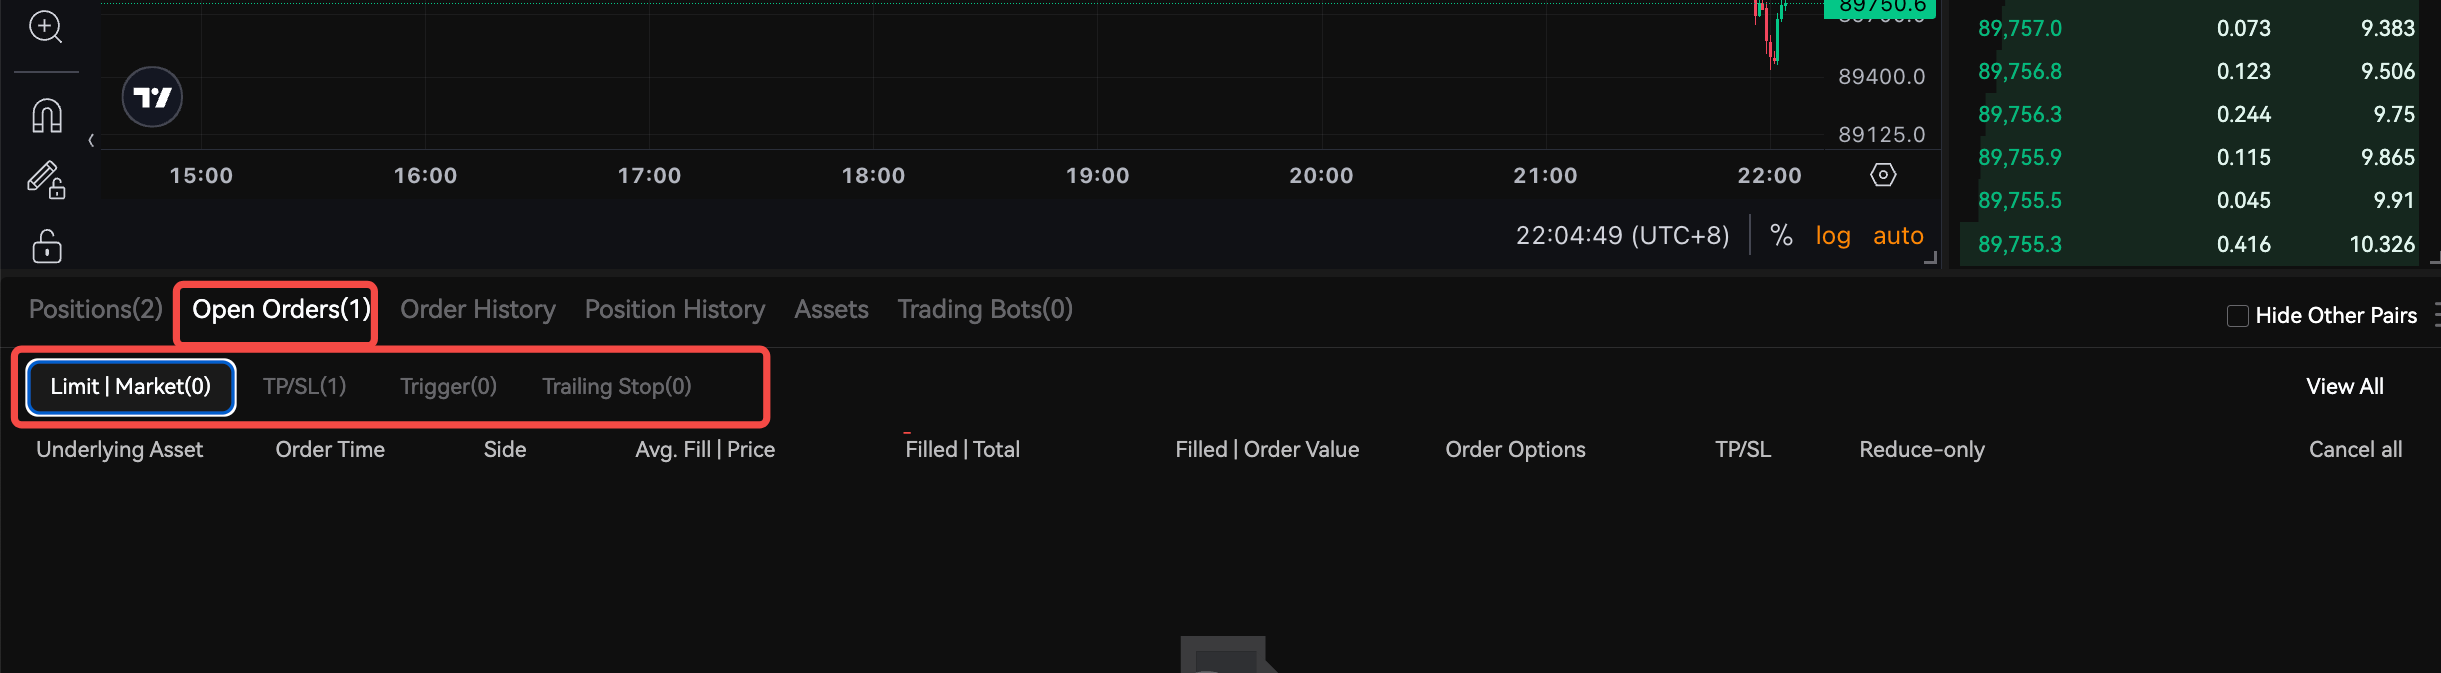Click the 89,756.3 order book price row
The image size is (2441, 673).
(2196, 114)
